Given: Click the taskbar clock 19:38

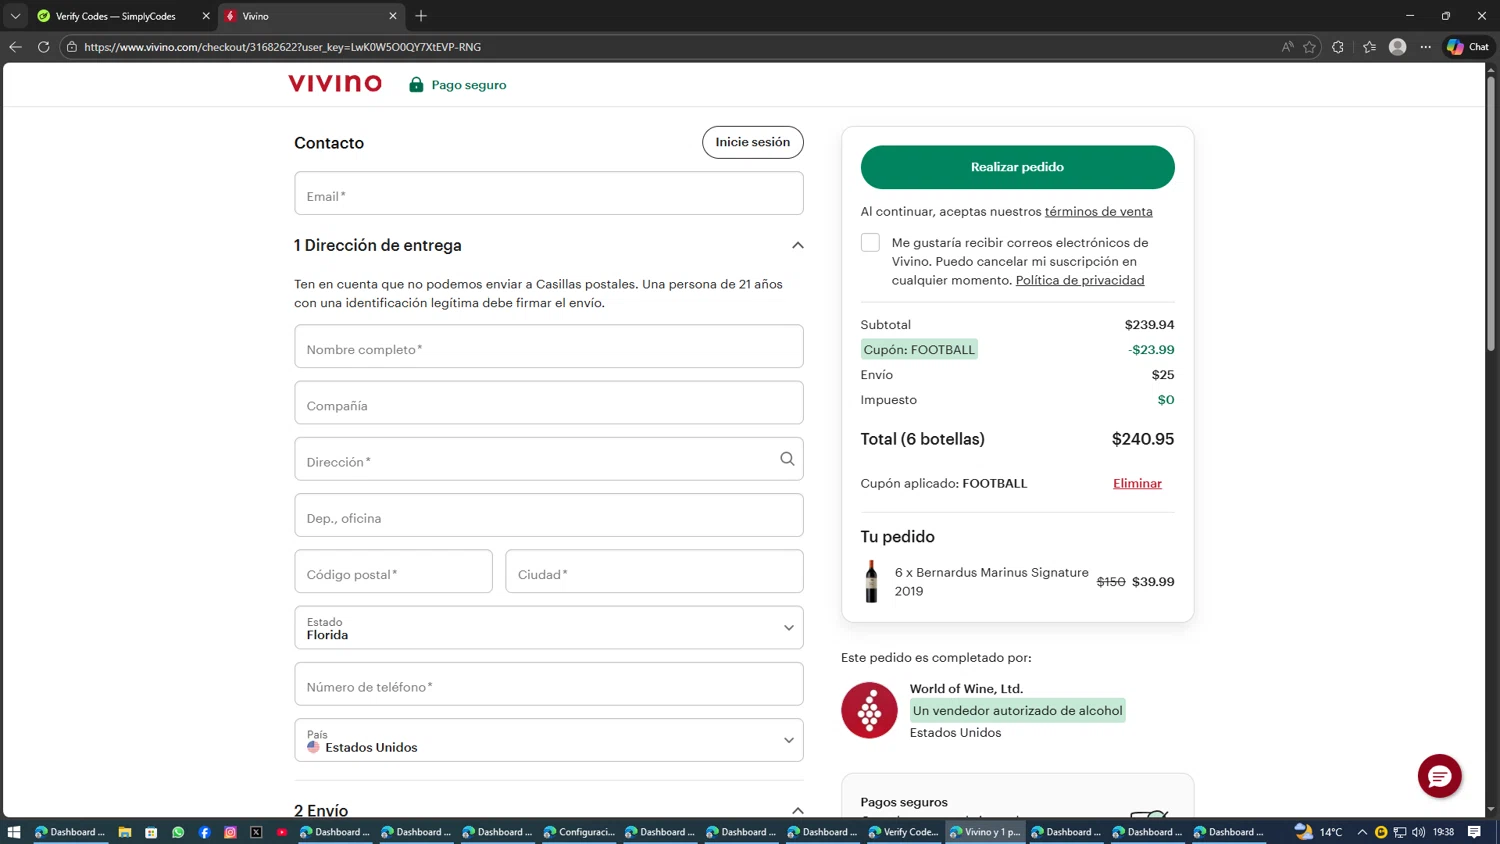Looking at the screenshot, I should click(1443, 832).
